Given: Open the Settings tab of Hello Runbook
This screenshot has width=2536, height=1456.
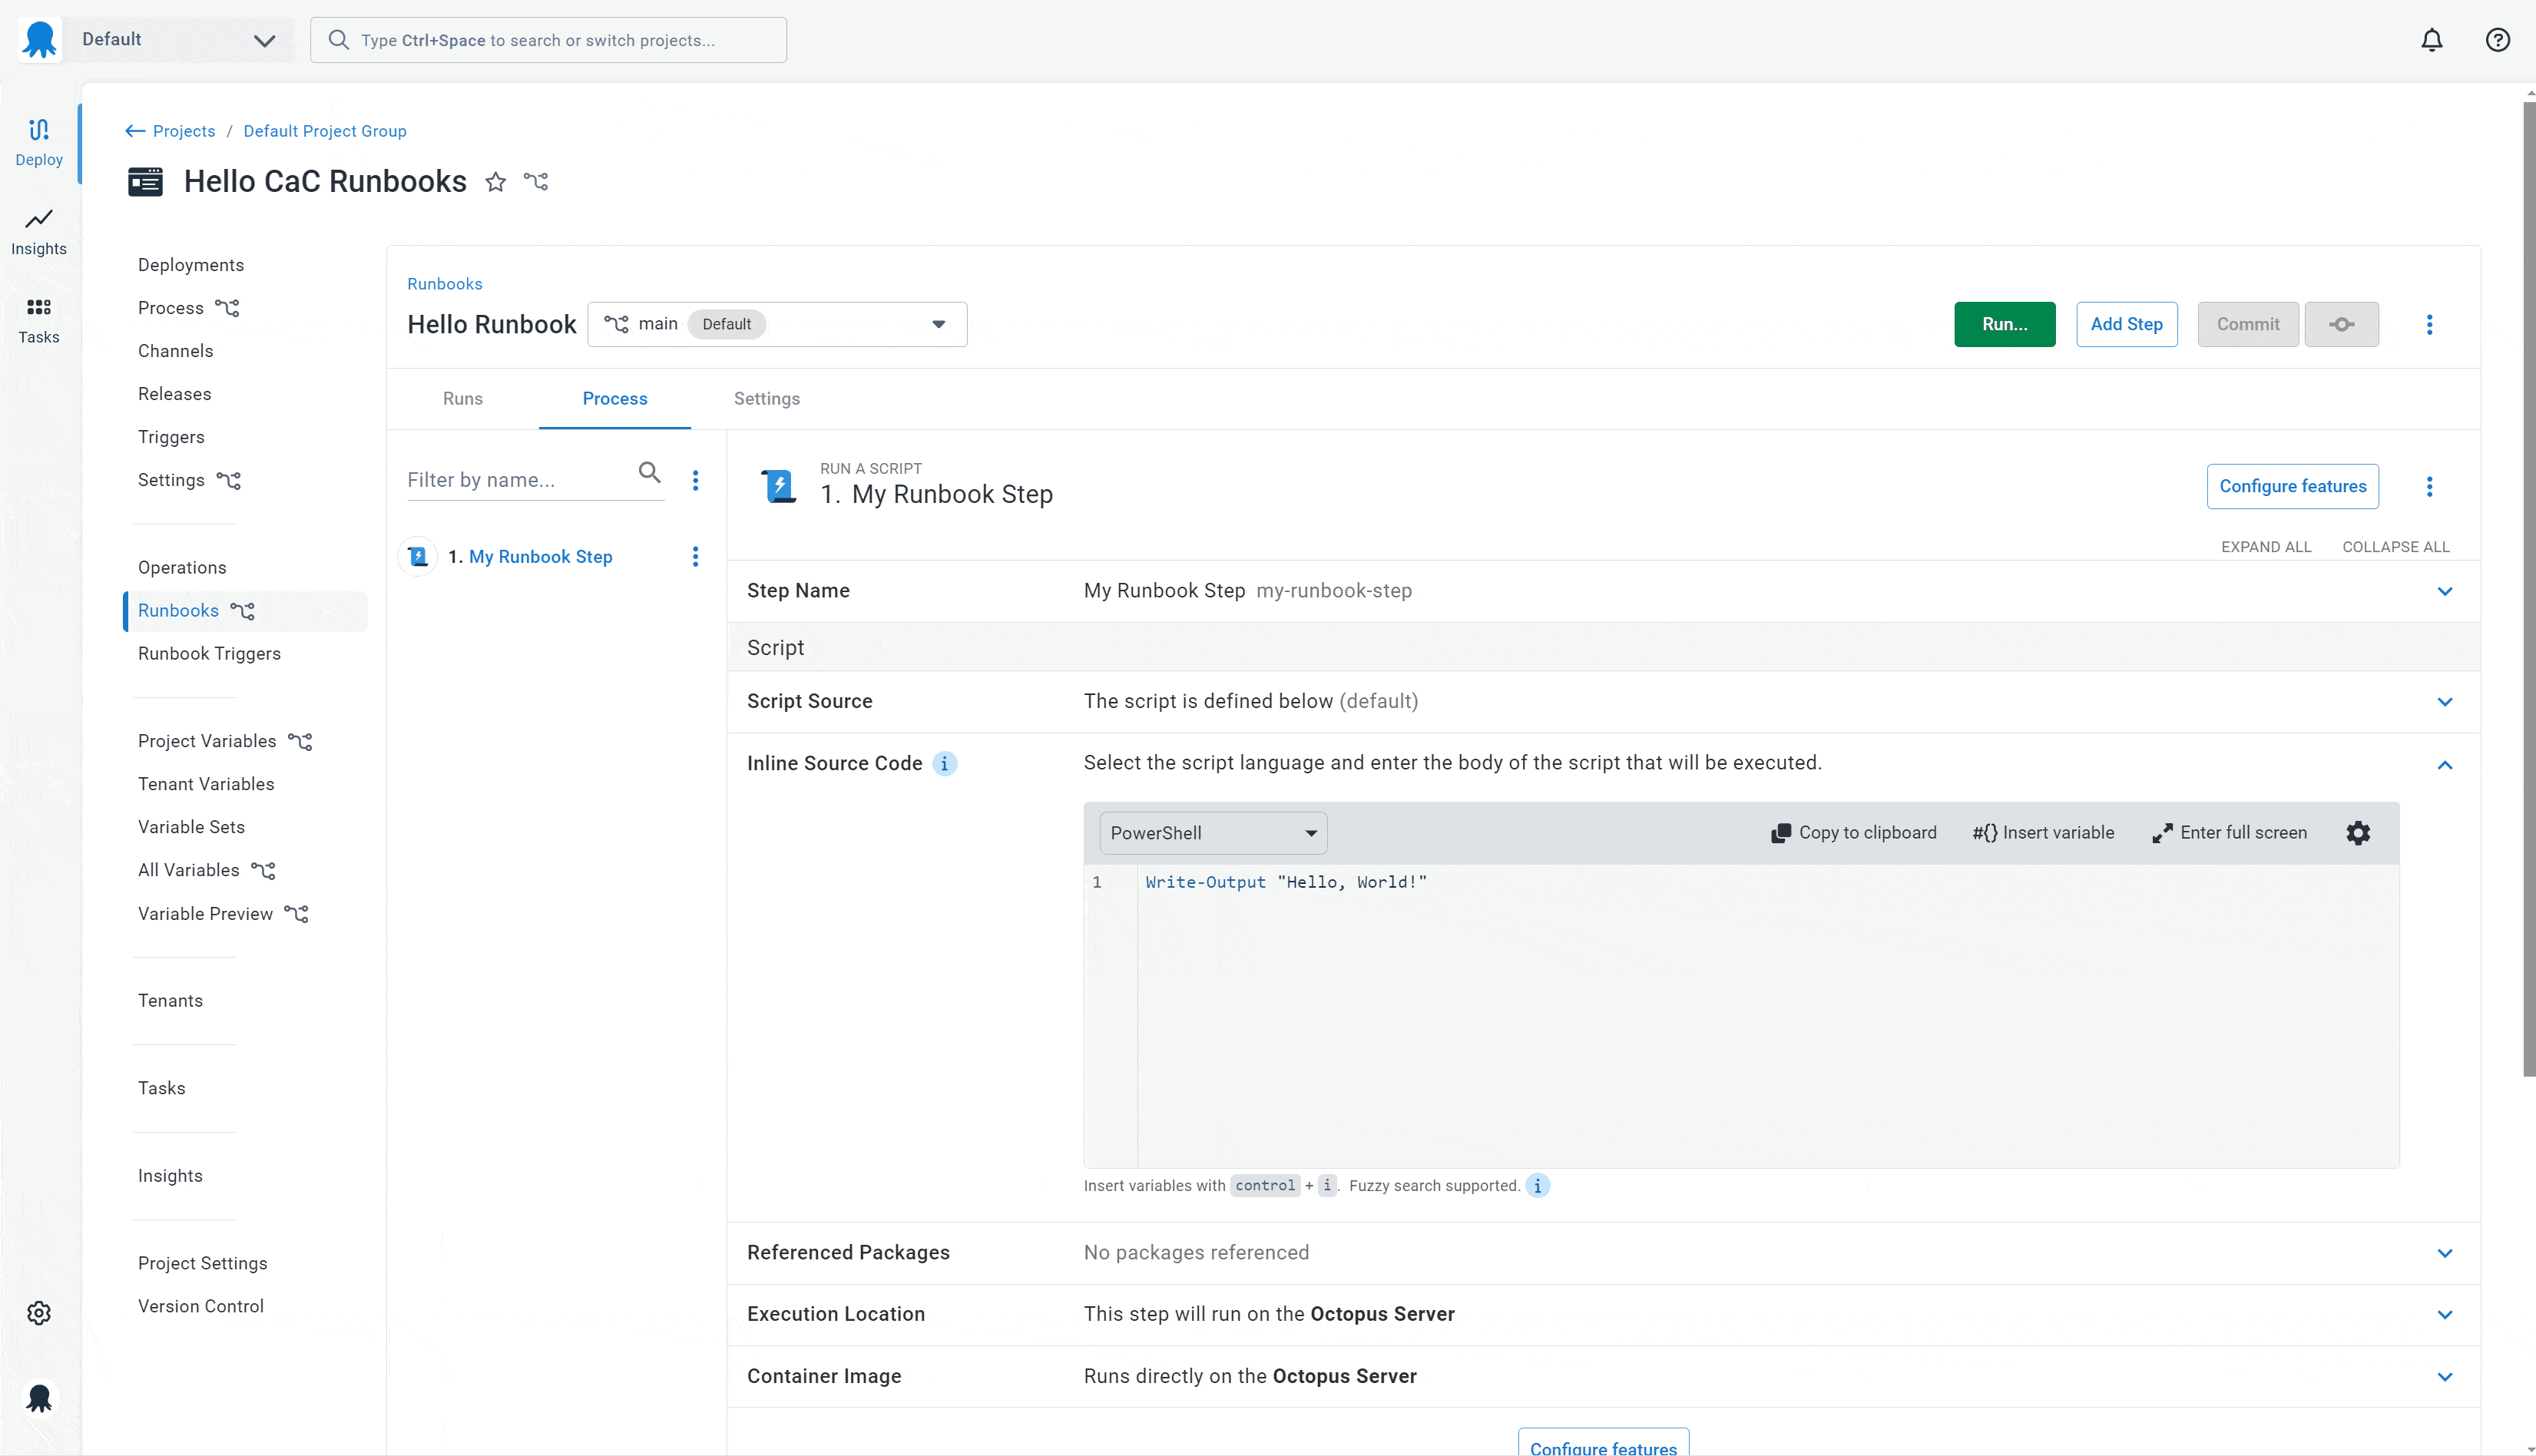Looking at the screenshot, I should tap(766, 398).
